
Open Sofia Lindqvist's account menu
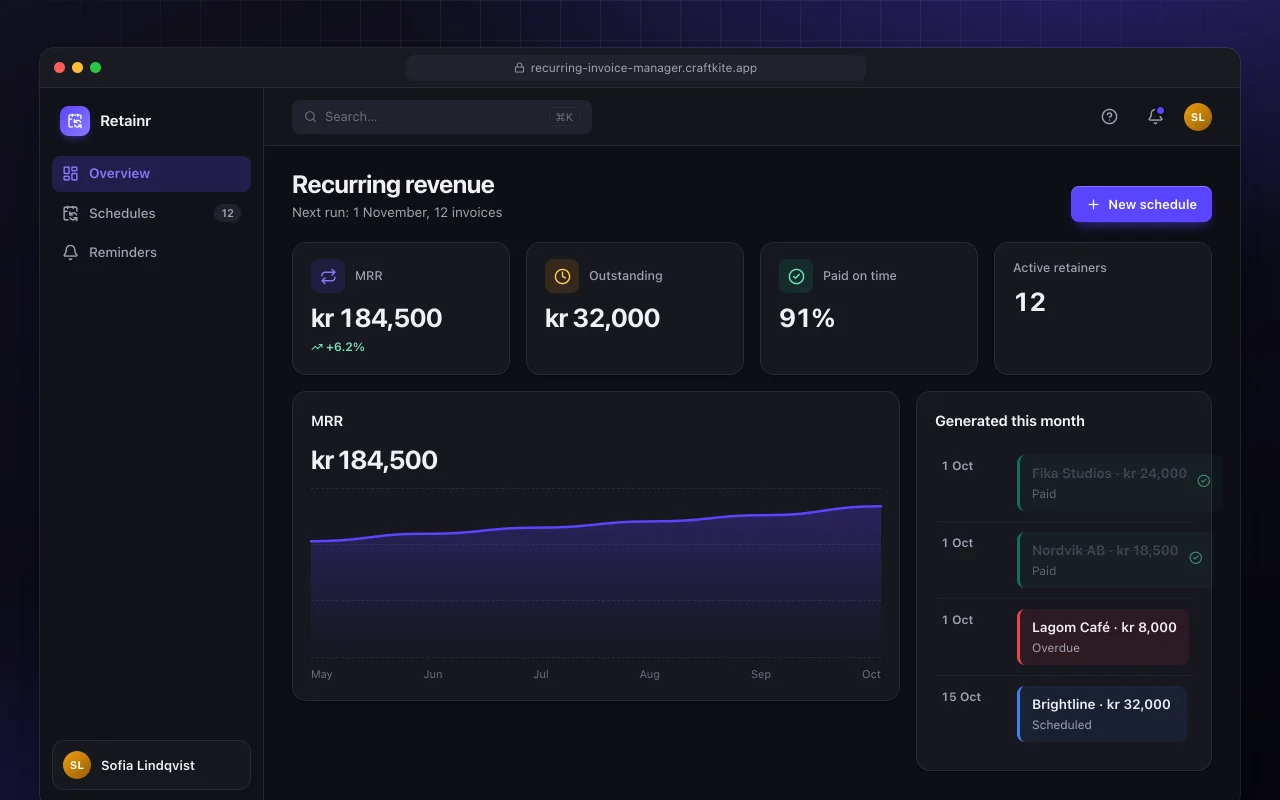tap(151, 765)
